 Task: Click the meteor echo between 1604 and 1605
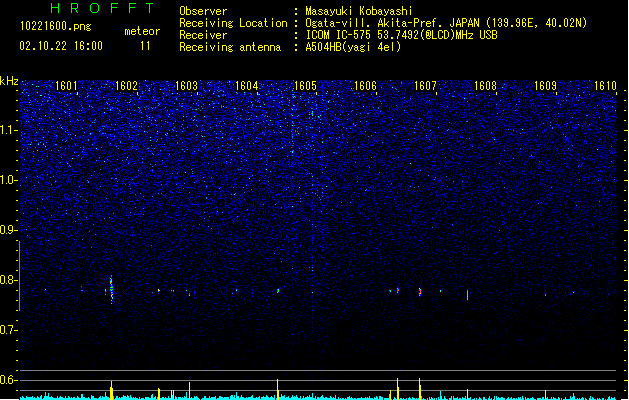coord(278,290)
